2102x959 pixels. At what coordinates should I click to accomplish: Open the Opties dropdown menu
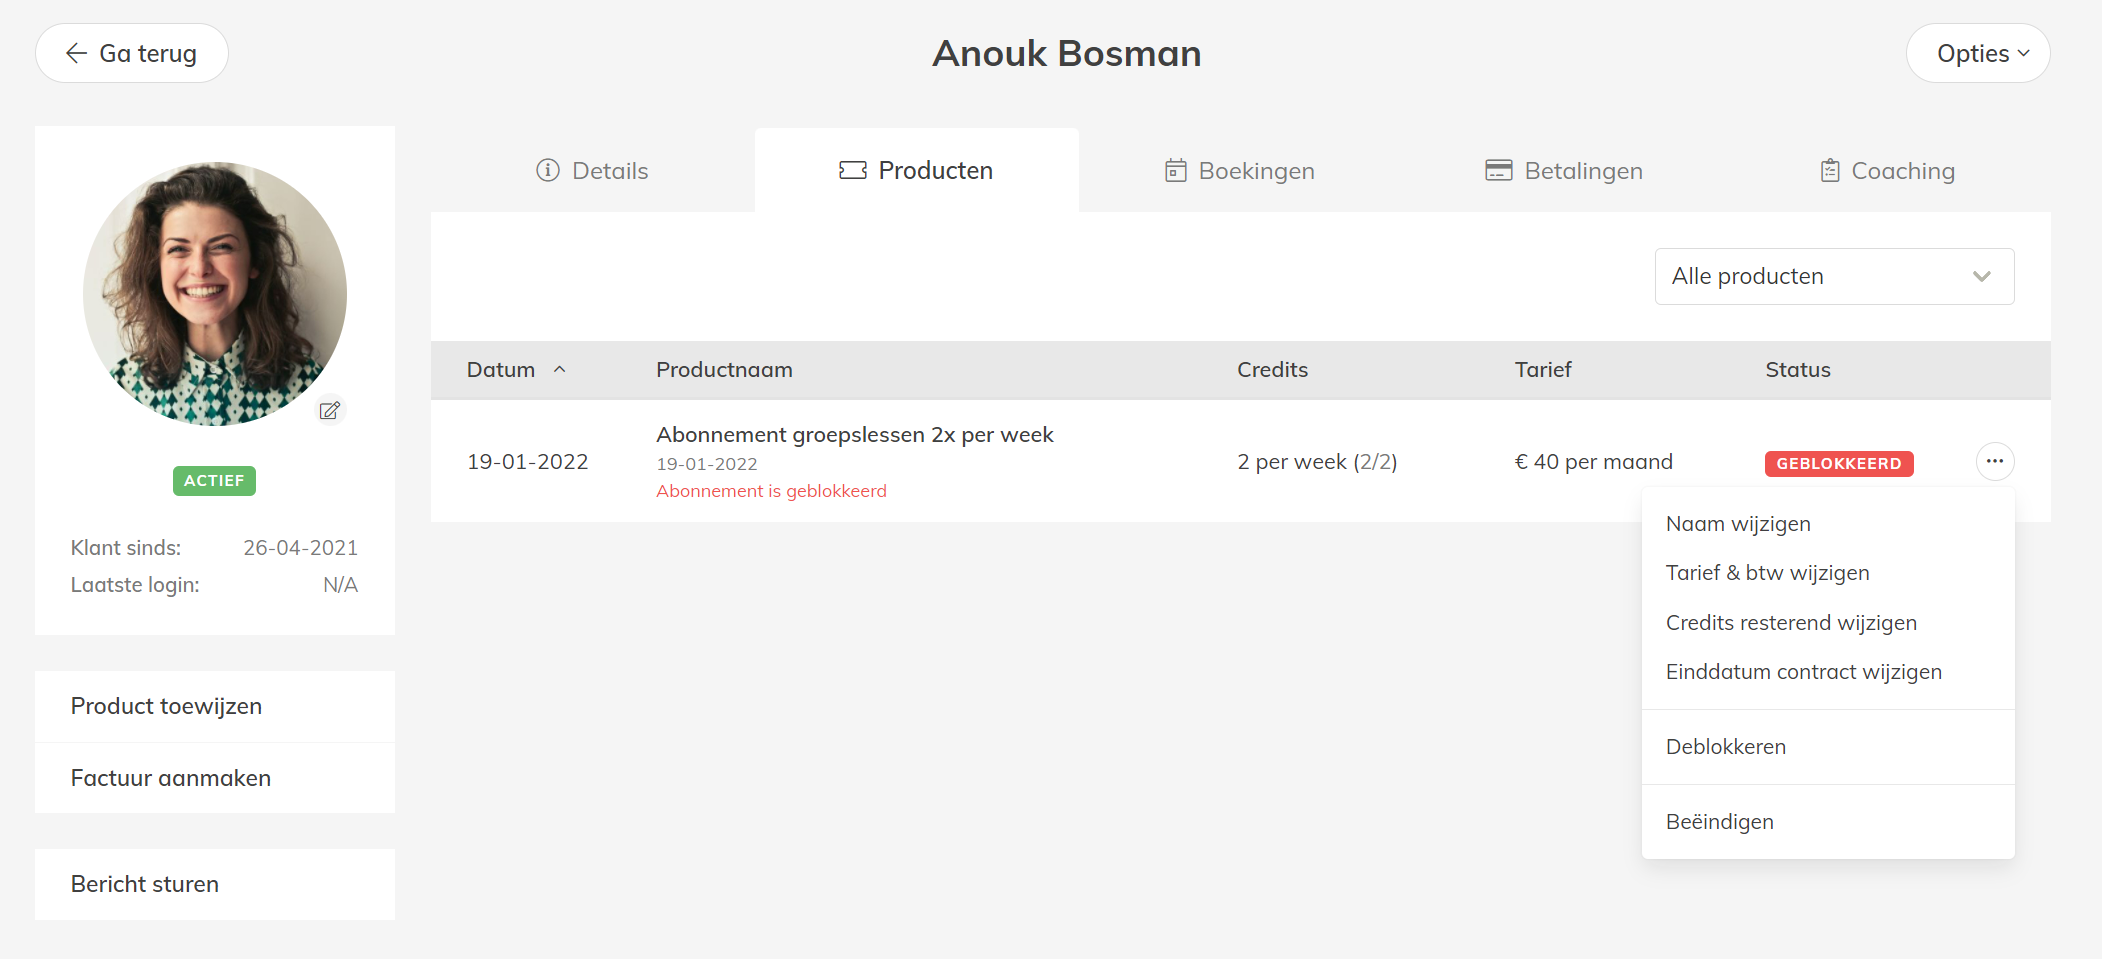(1977, 54)
